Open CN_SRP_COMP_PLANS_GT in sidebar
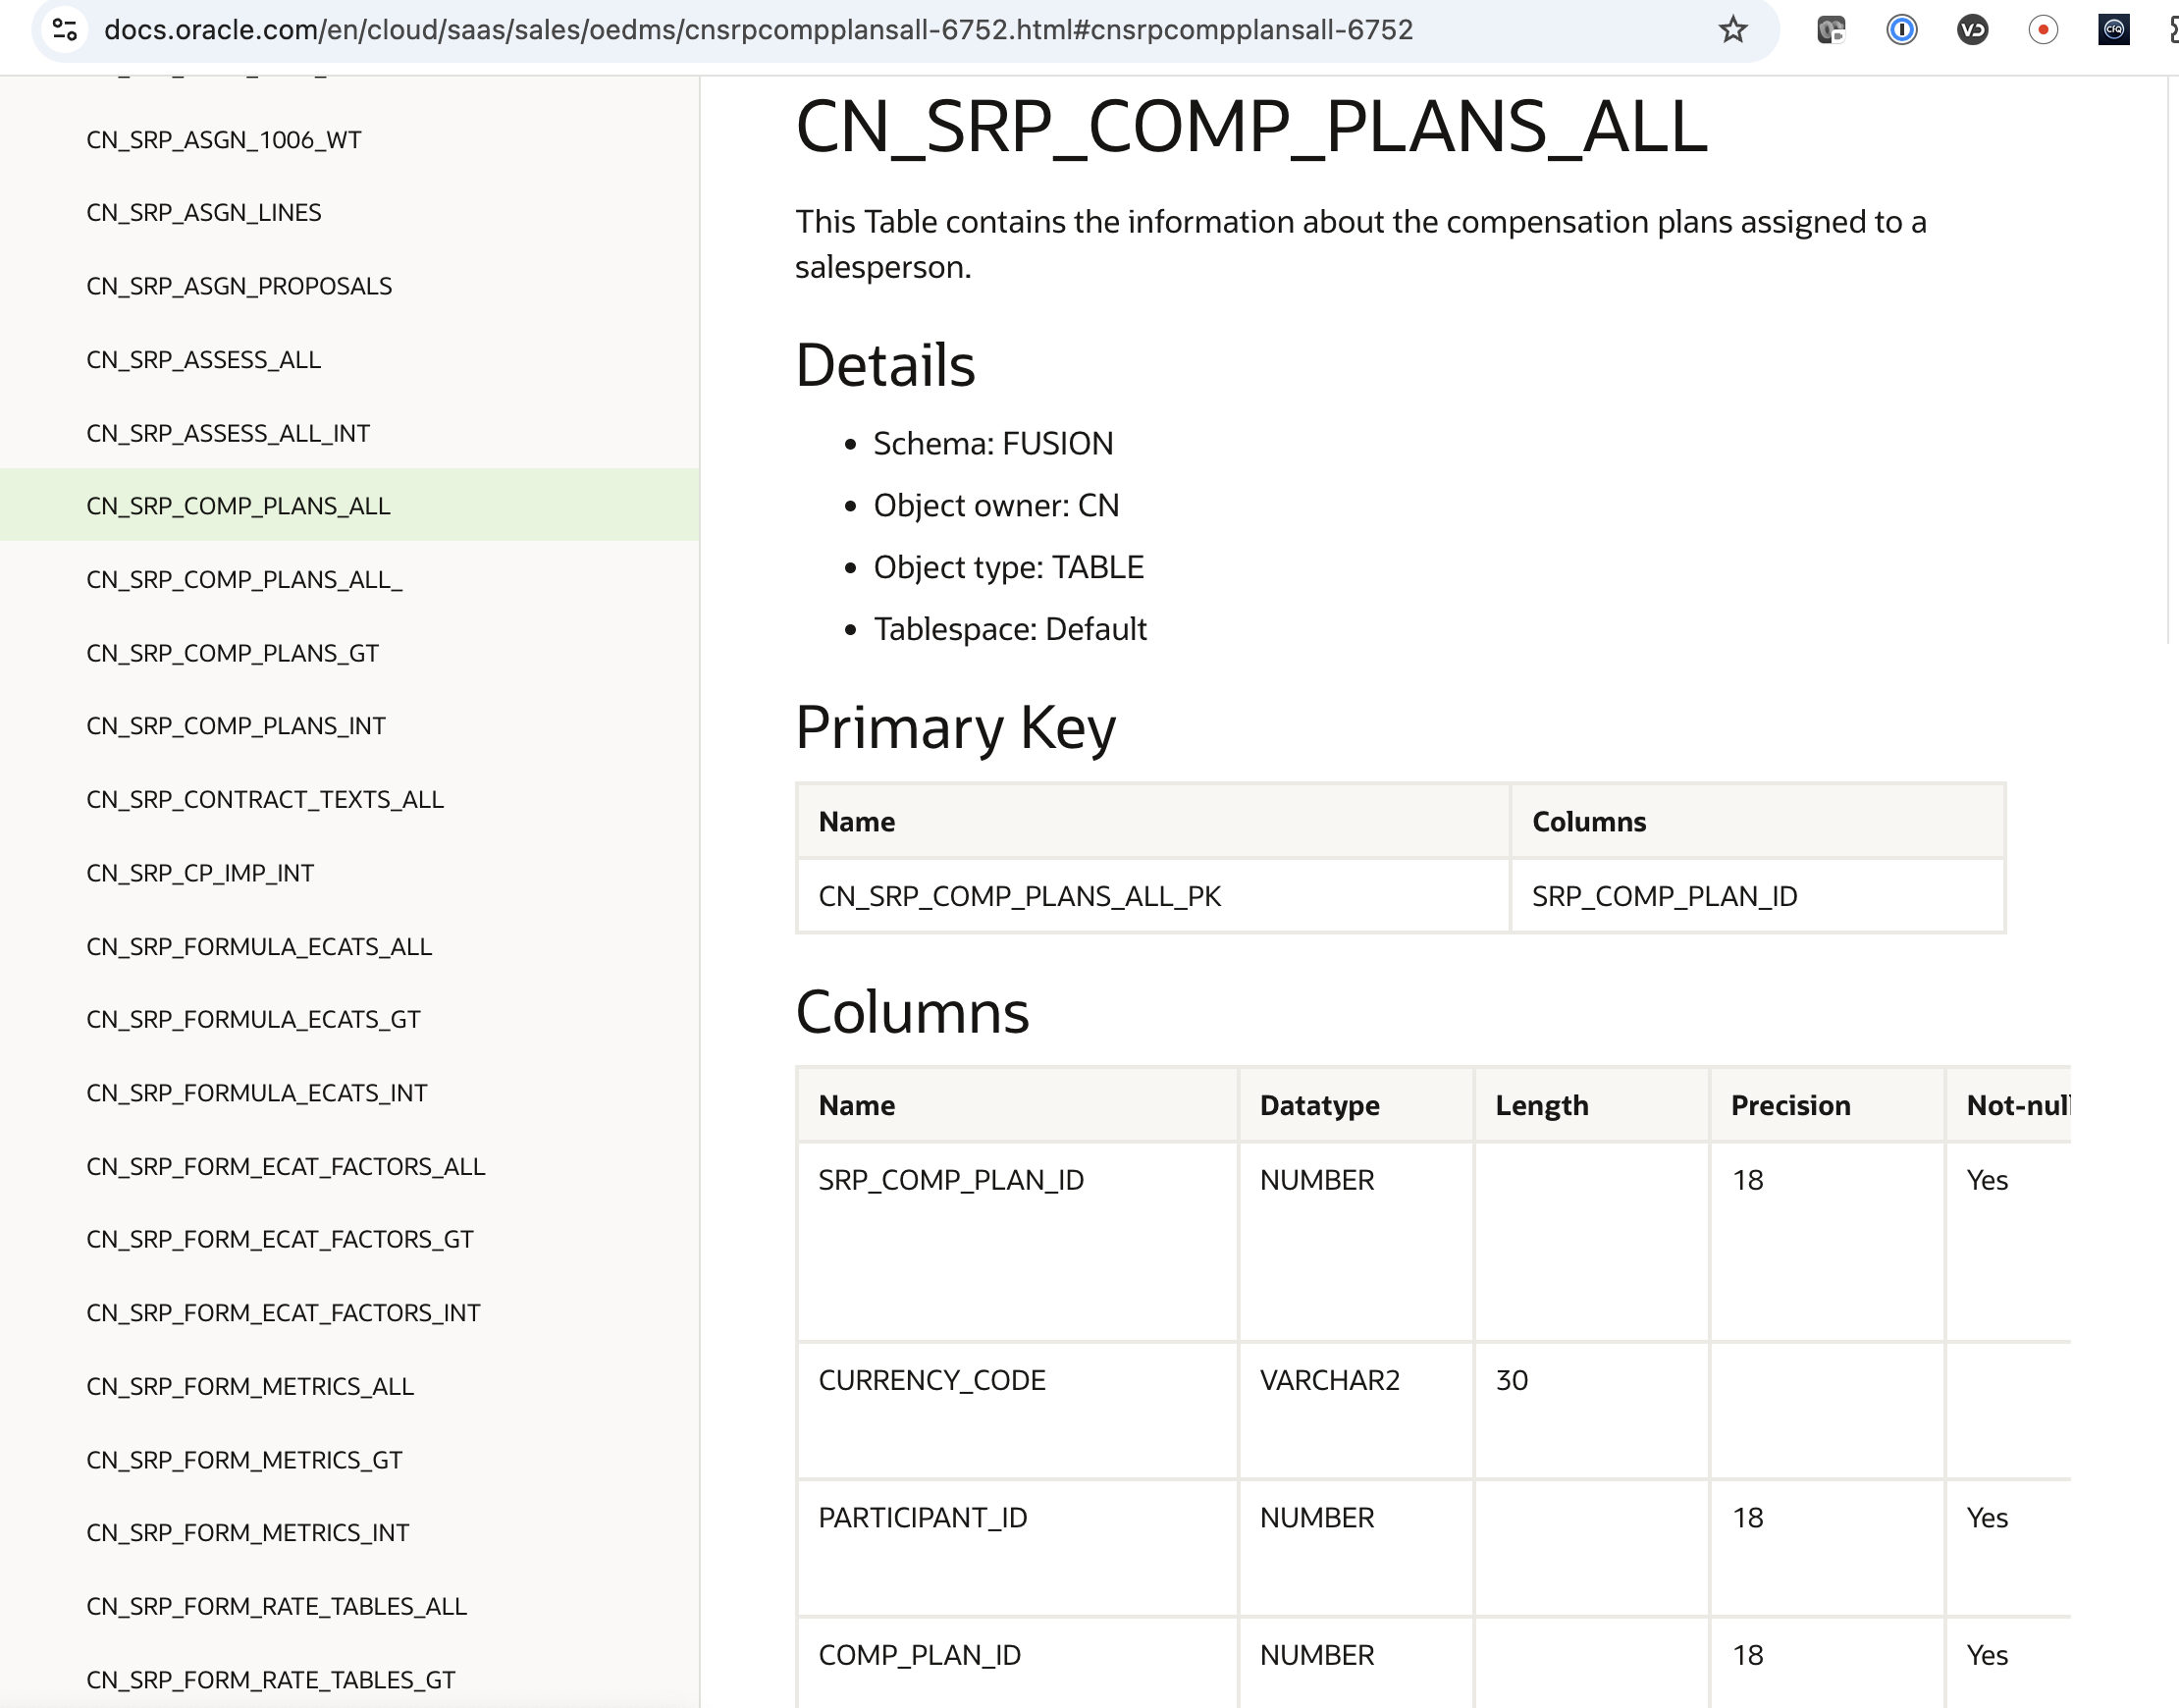 232,653
